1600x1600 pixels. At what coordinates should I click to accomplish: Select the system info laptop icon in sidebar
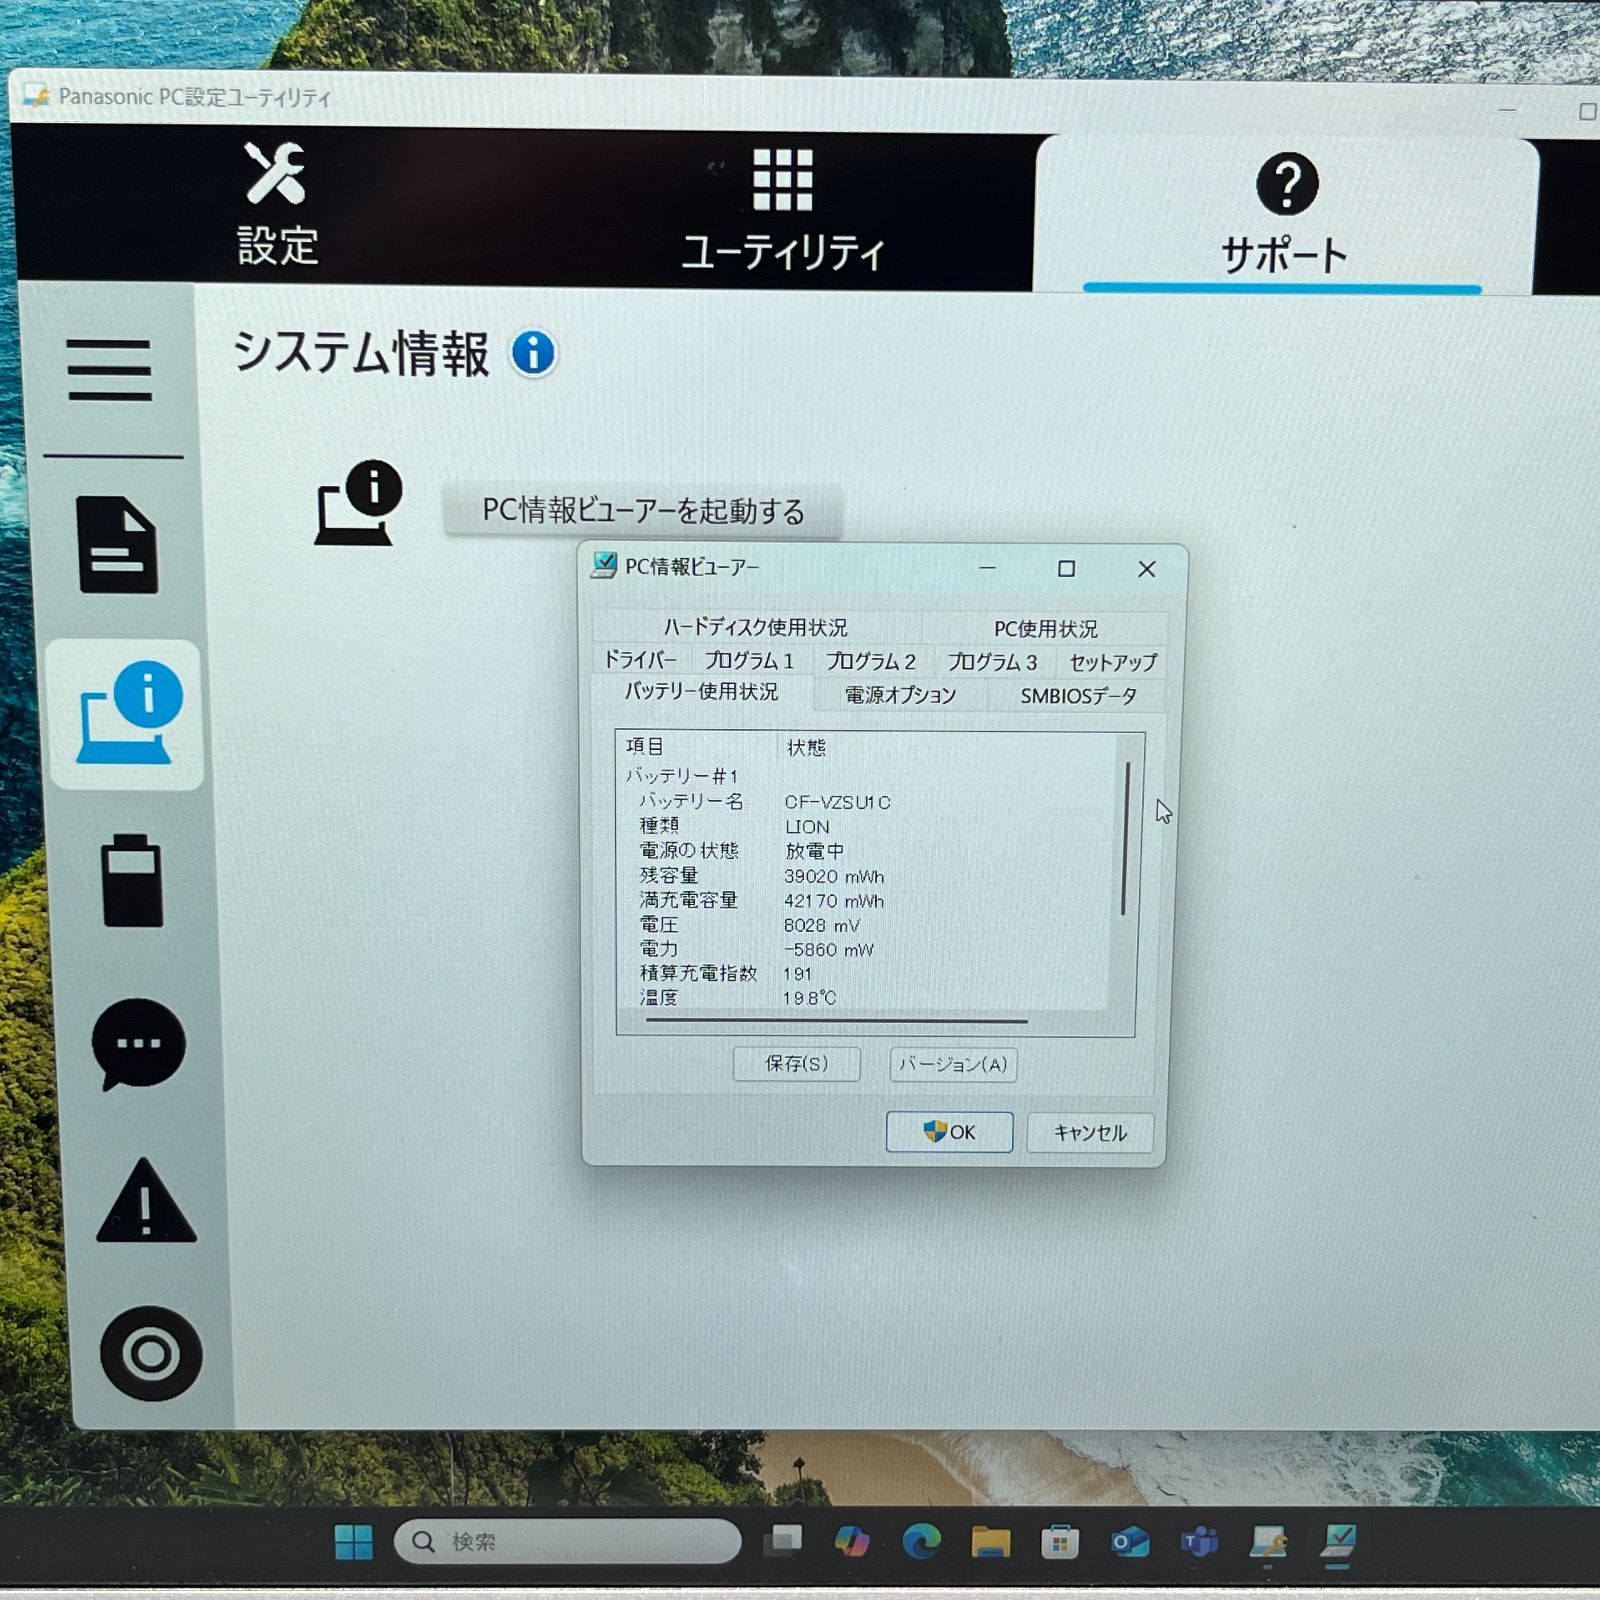pyautogui.click(x=128, y=714)
